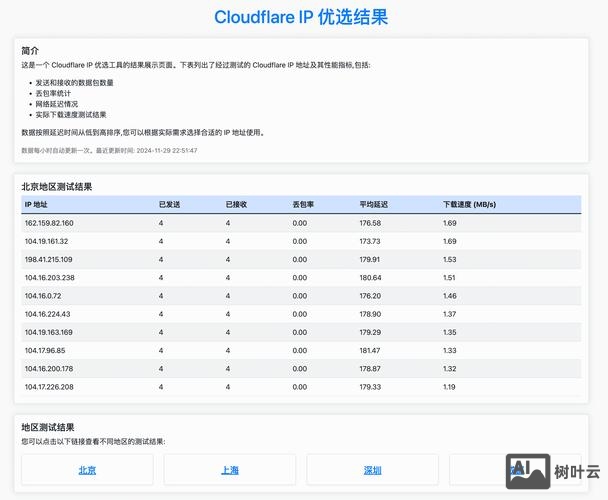Screen dimensions: 608x500
Task: Select IP address 104.16.0.72
Action: 43,296
